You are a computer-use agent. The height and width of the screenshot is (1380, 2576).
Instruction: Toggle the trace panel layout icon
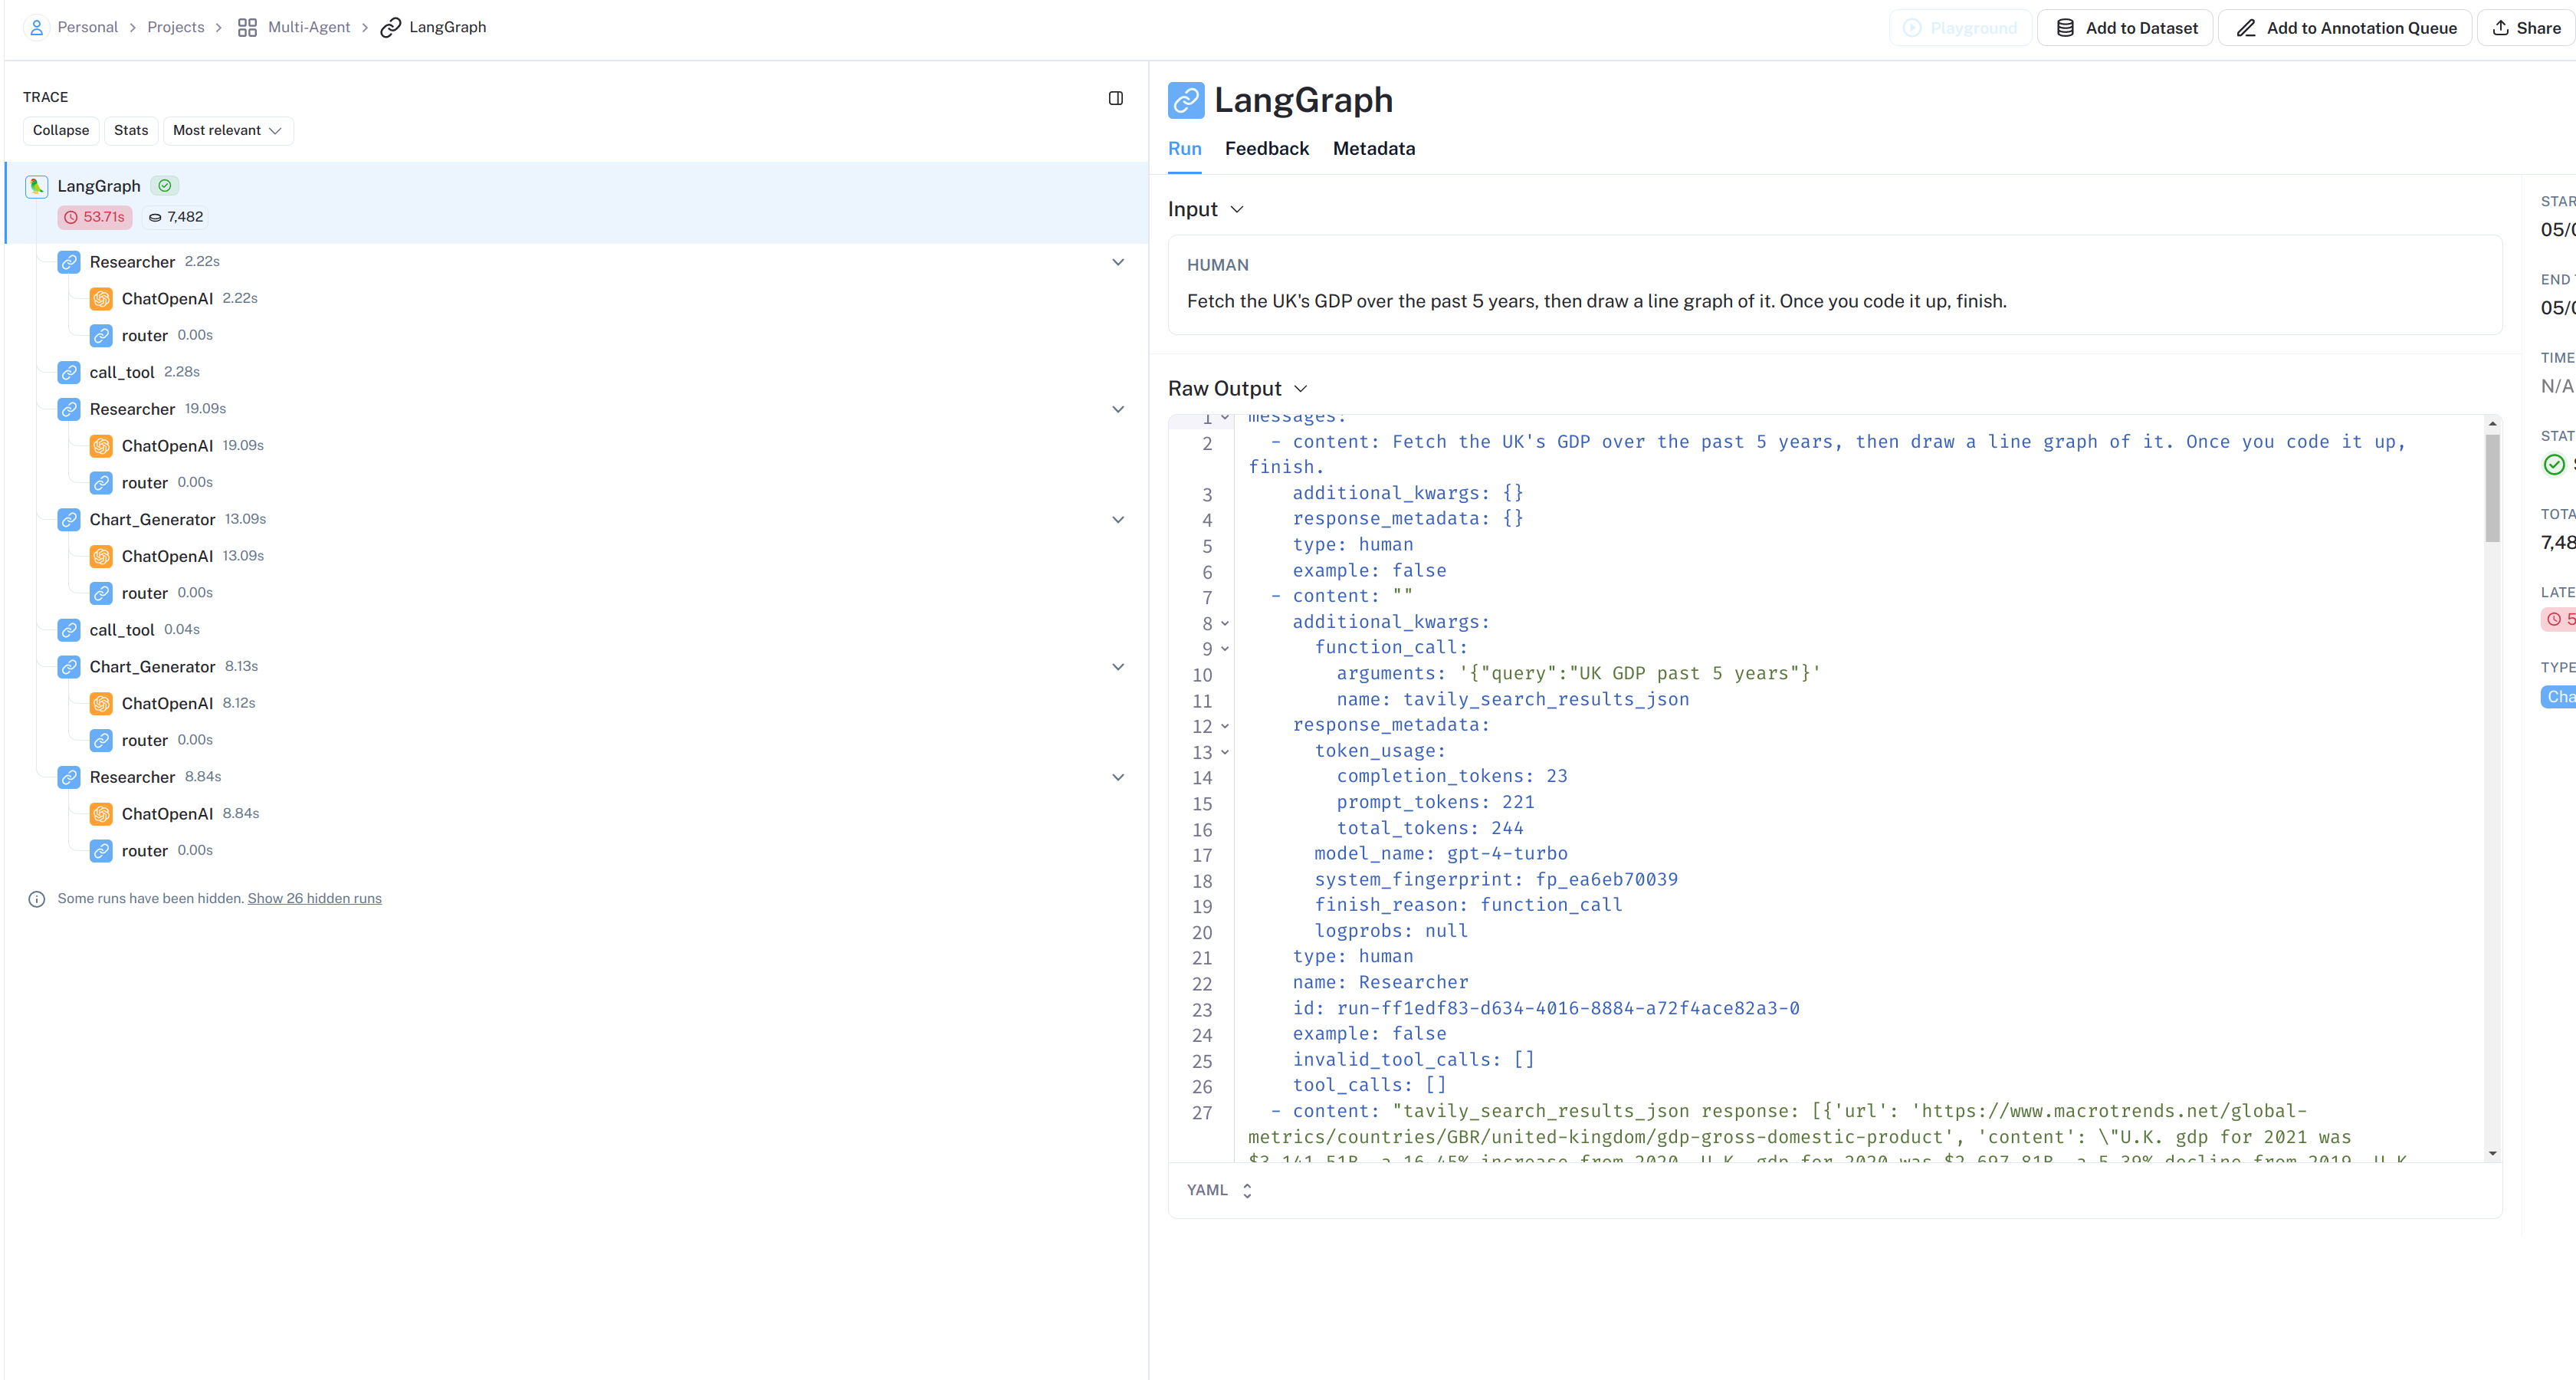(1116, 98)
